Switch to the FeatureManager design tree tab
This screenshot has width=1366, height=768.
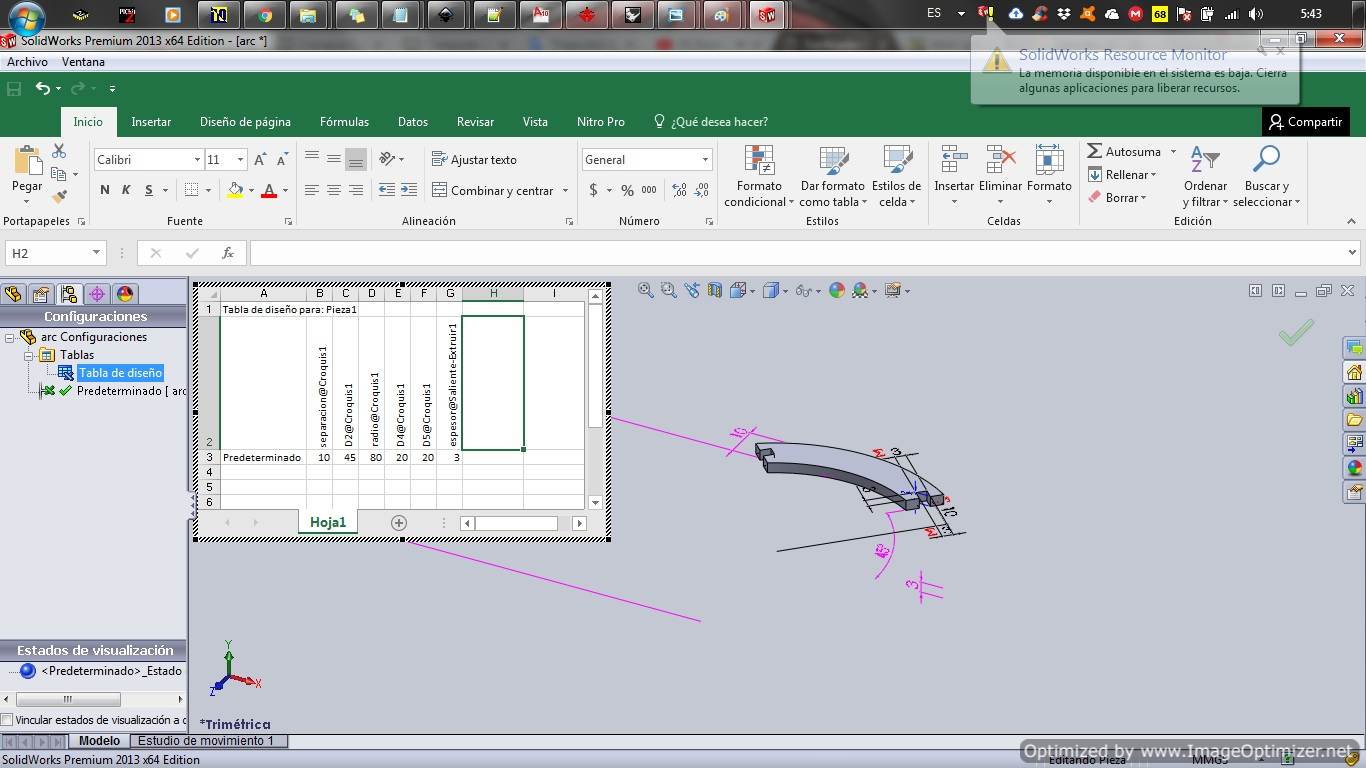[13, 294]
